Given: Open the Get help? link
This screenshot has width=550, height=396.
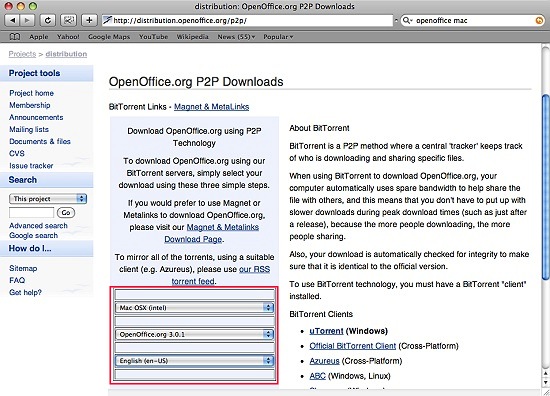Looking at the screenshot, I should coord(25,292).
